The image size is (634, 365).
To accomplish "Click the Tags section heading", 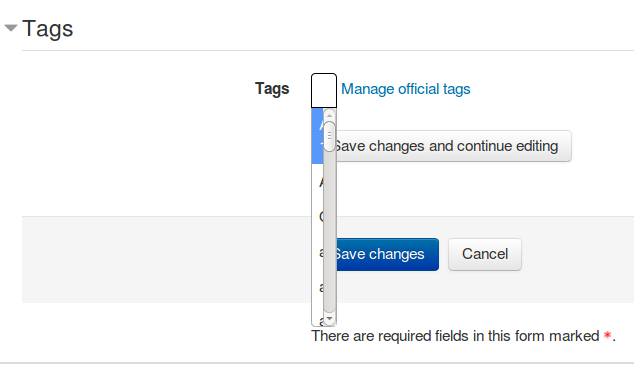I will point(48,29).
